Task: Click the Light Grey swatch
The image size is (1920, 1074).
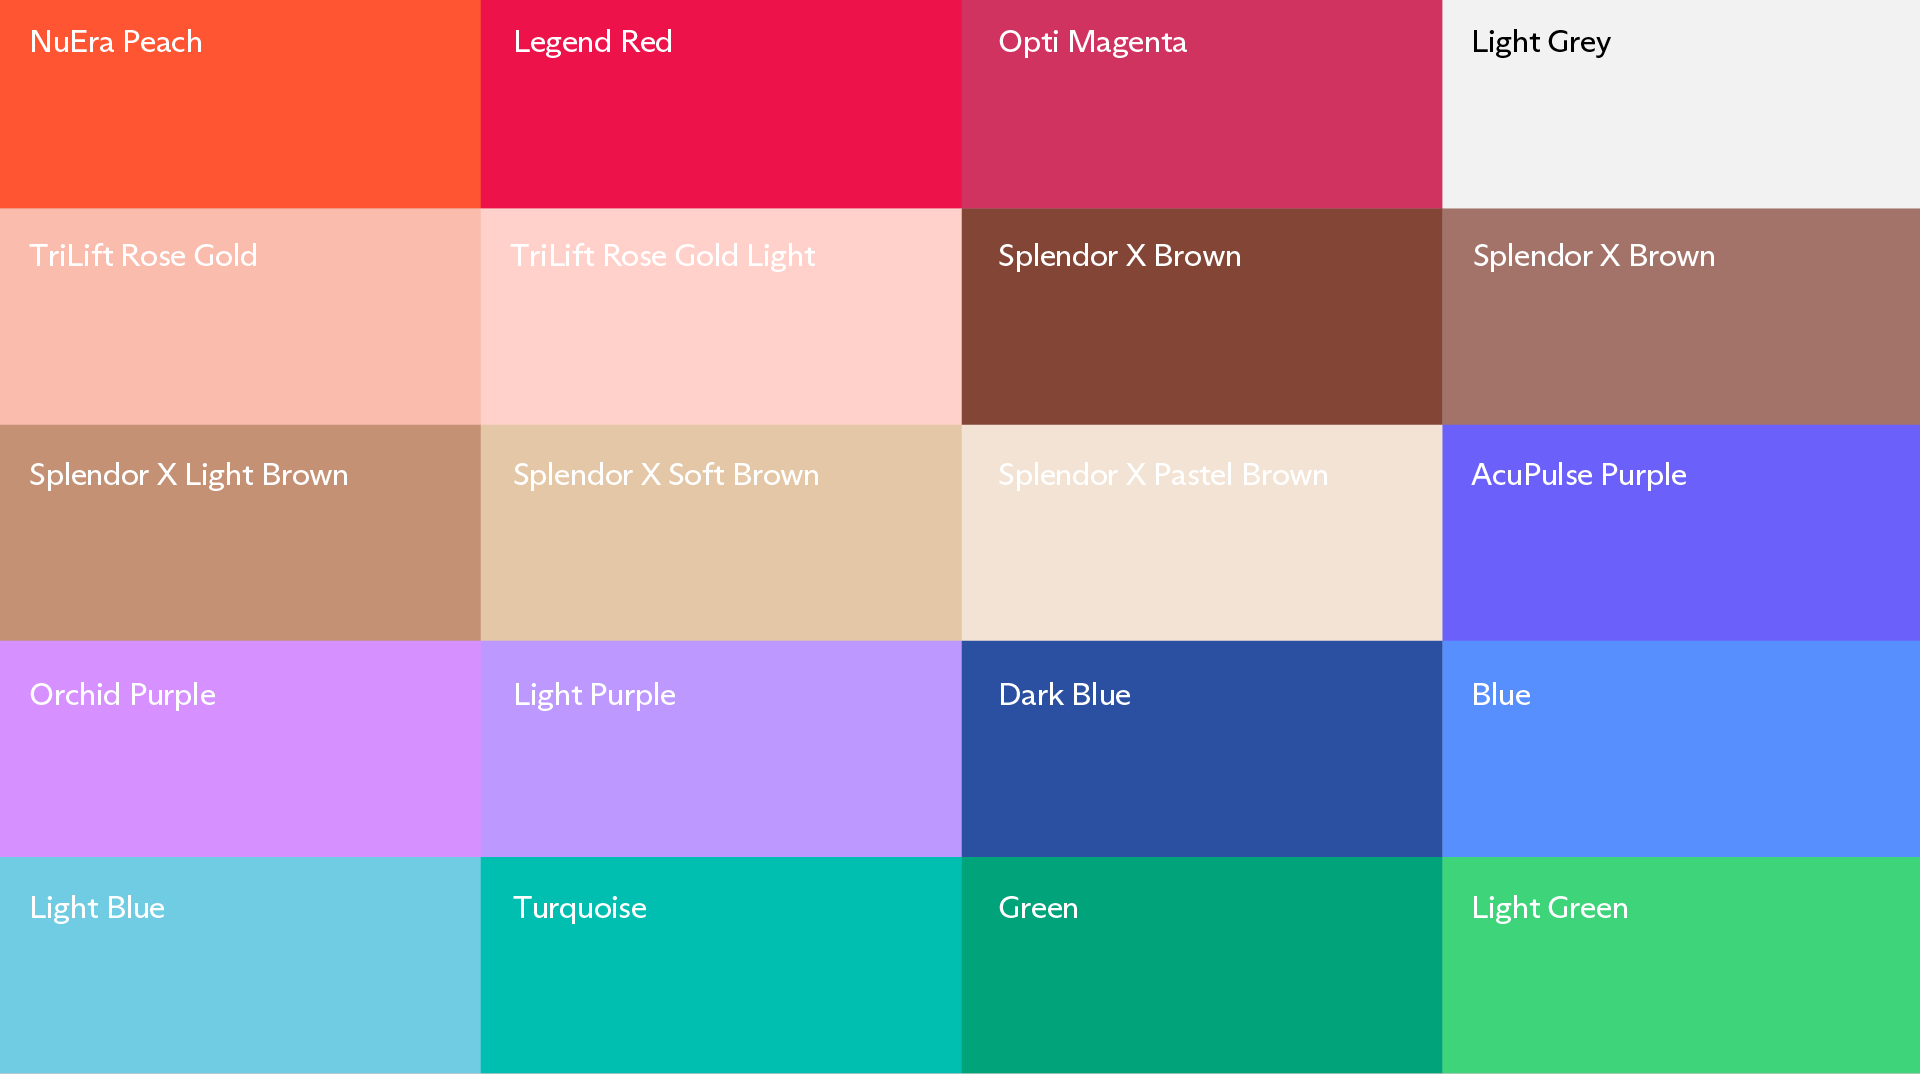Action: [1681, 104]
